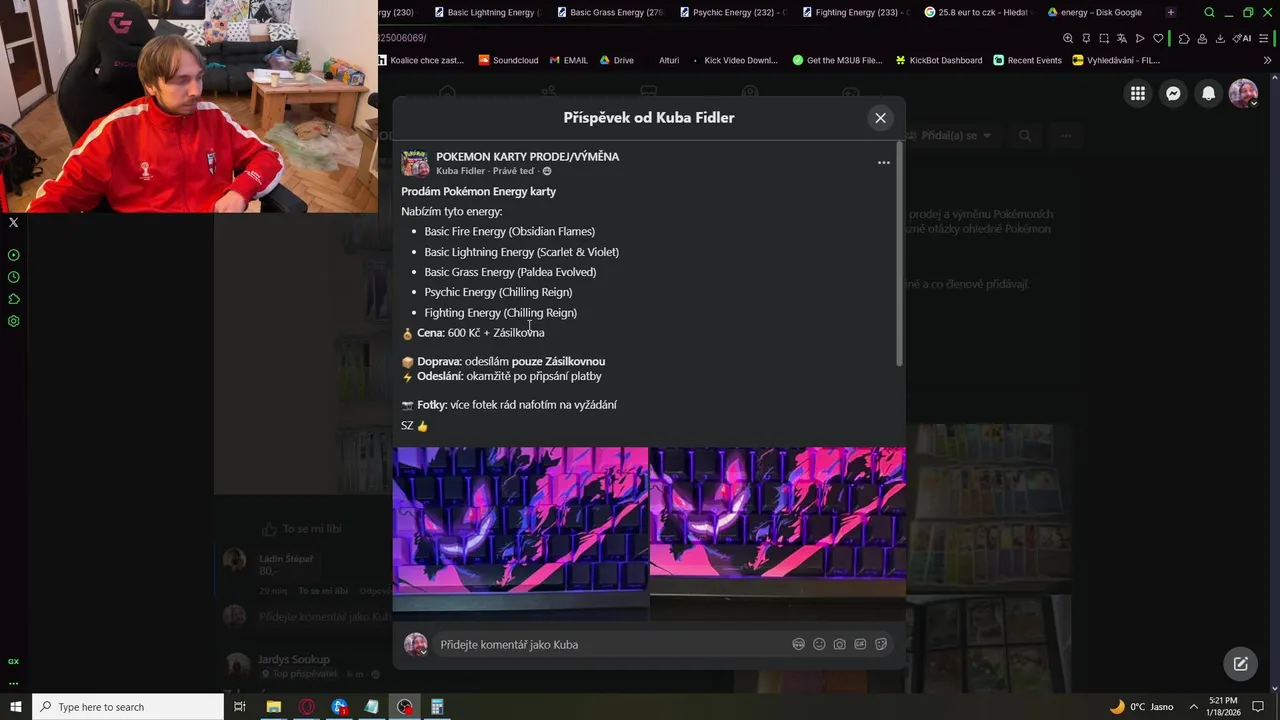This screenshot has height=720, width=1280.
Task: Open Kuba Fidler author profile link
Action: (461, 171)
